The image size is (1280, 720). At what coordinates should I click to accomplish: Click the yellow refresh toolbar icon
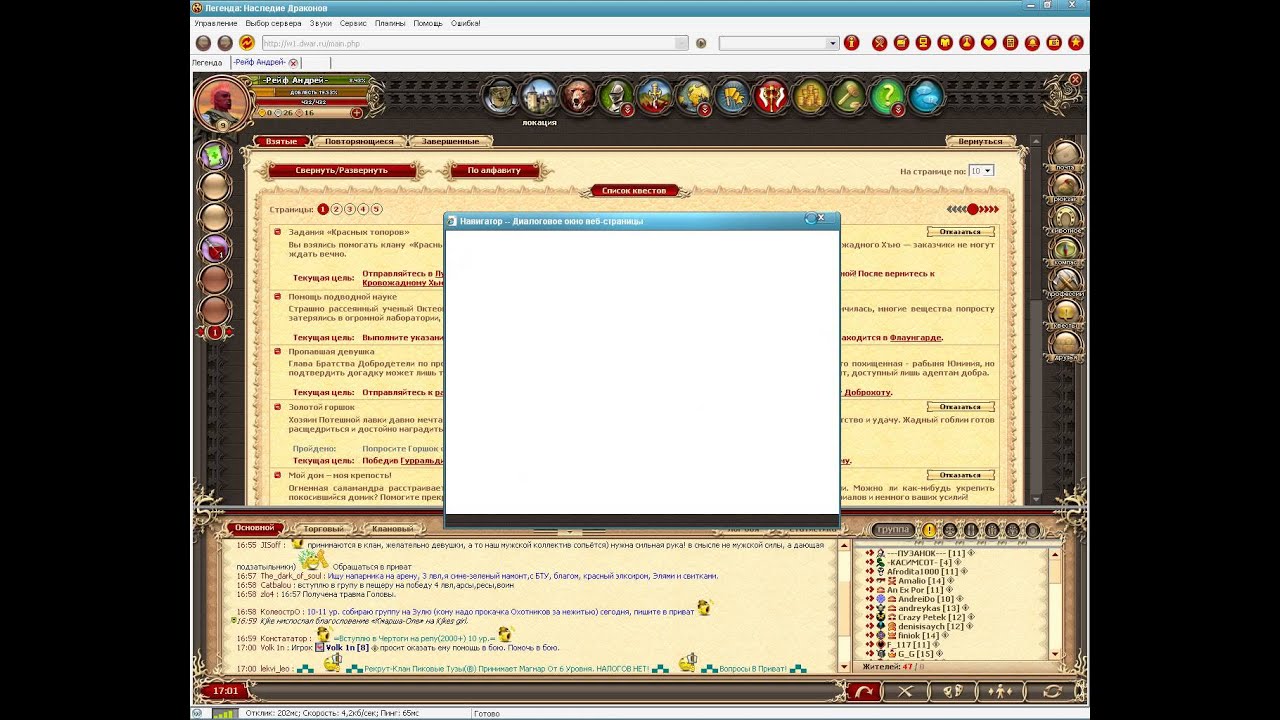(x=247, y=43)
